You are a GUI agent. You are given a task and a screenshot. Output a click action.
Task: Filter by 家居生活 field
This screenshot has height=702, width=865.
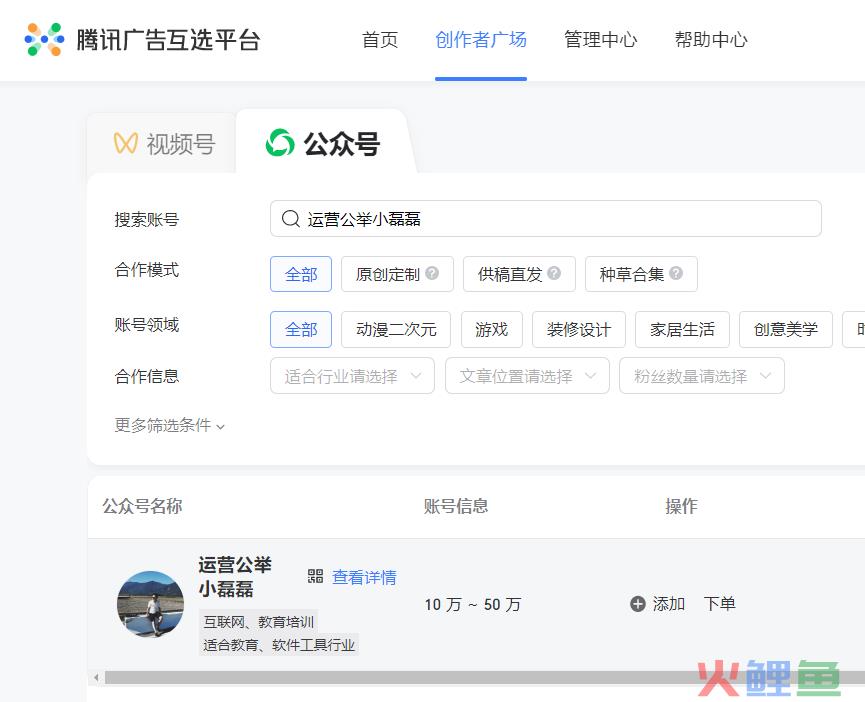coord(682,329)
